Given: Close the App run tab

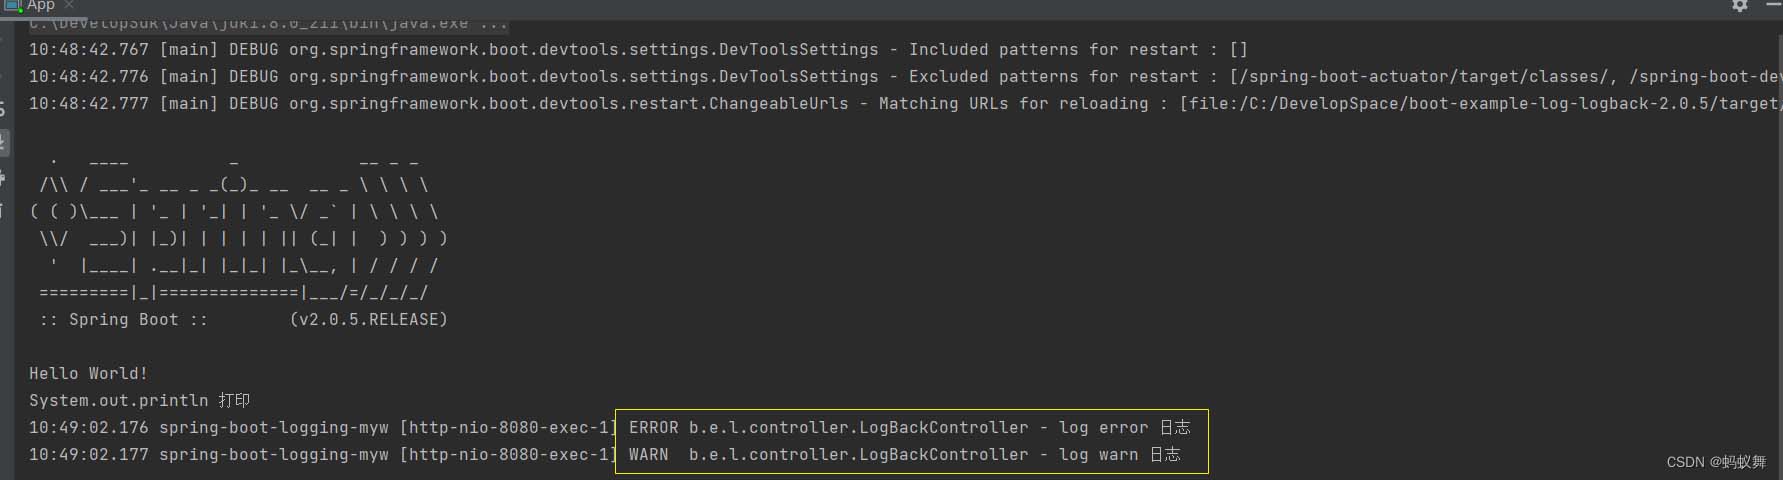Looking at the screenshot, I should tap(69, 5).
